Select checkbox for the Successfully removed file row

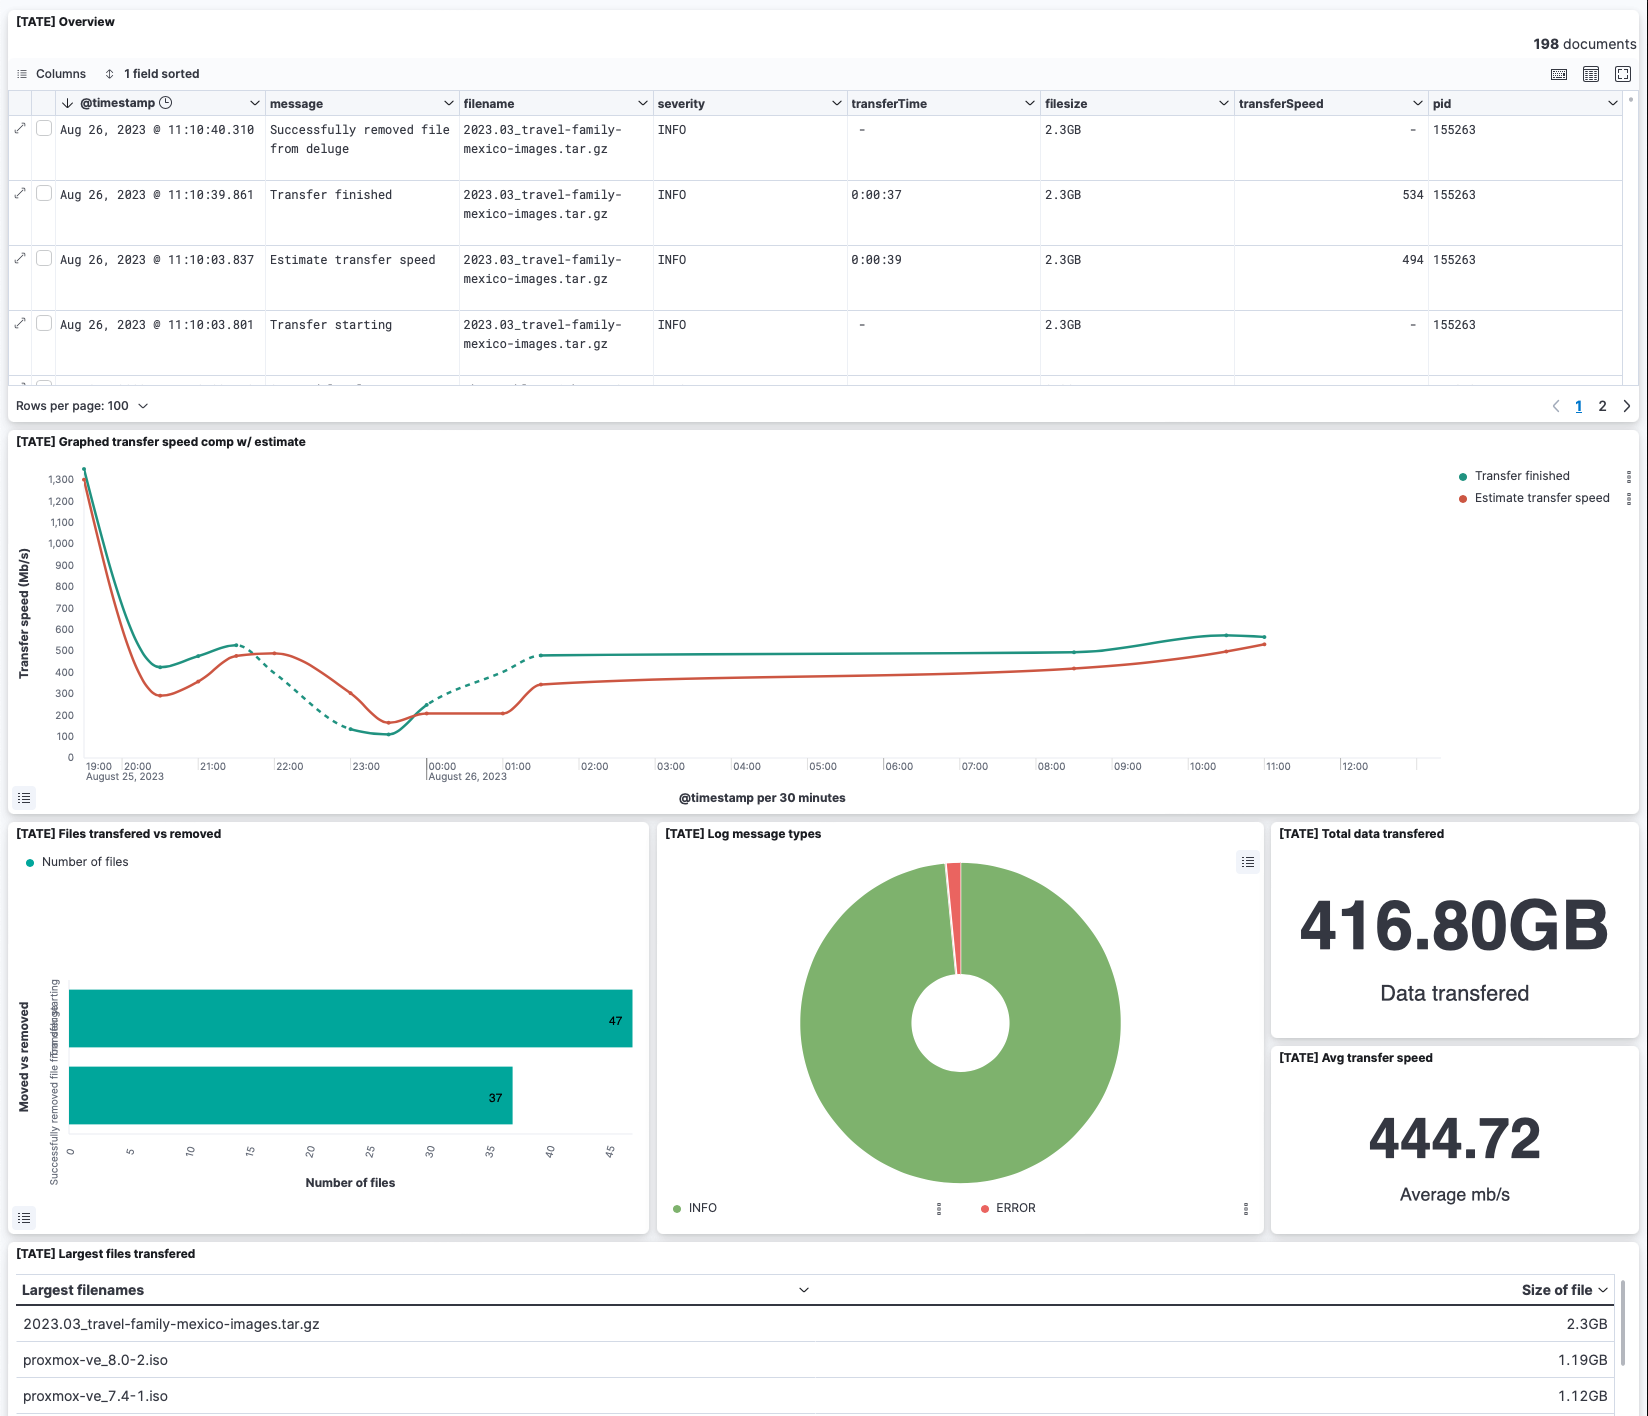[x=44, y=128]
